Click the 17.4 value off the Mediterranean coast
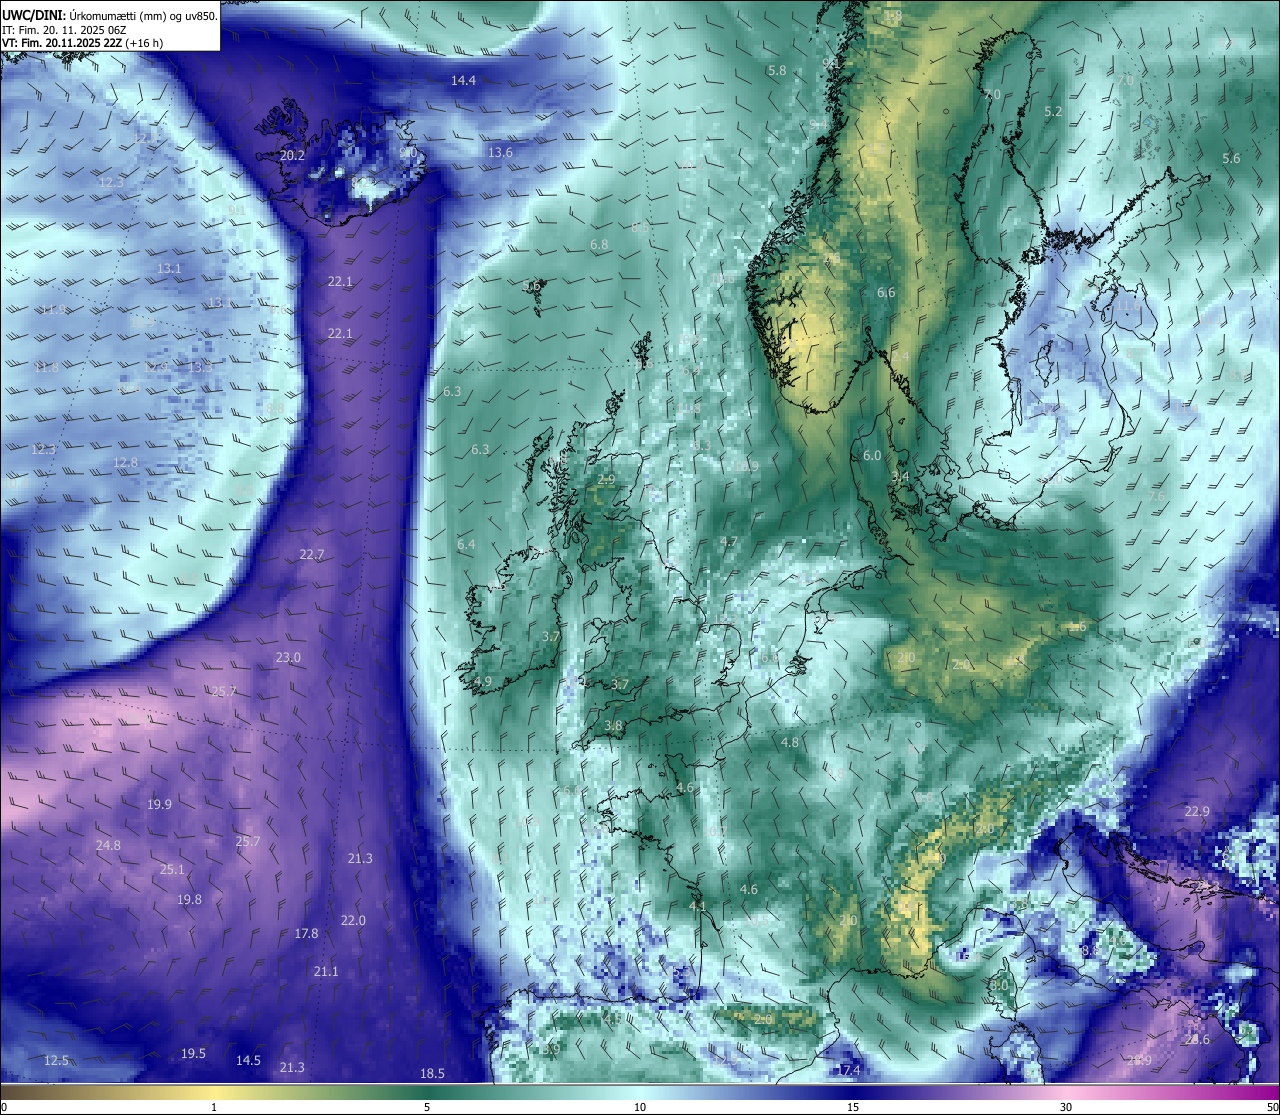Image resolution: width=1280 pixels, height=1115 pixels. click(848, 1070)
